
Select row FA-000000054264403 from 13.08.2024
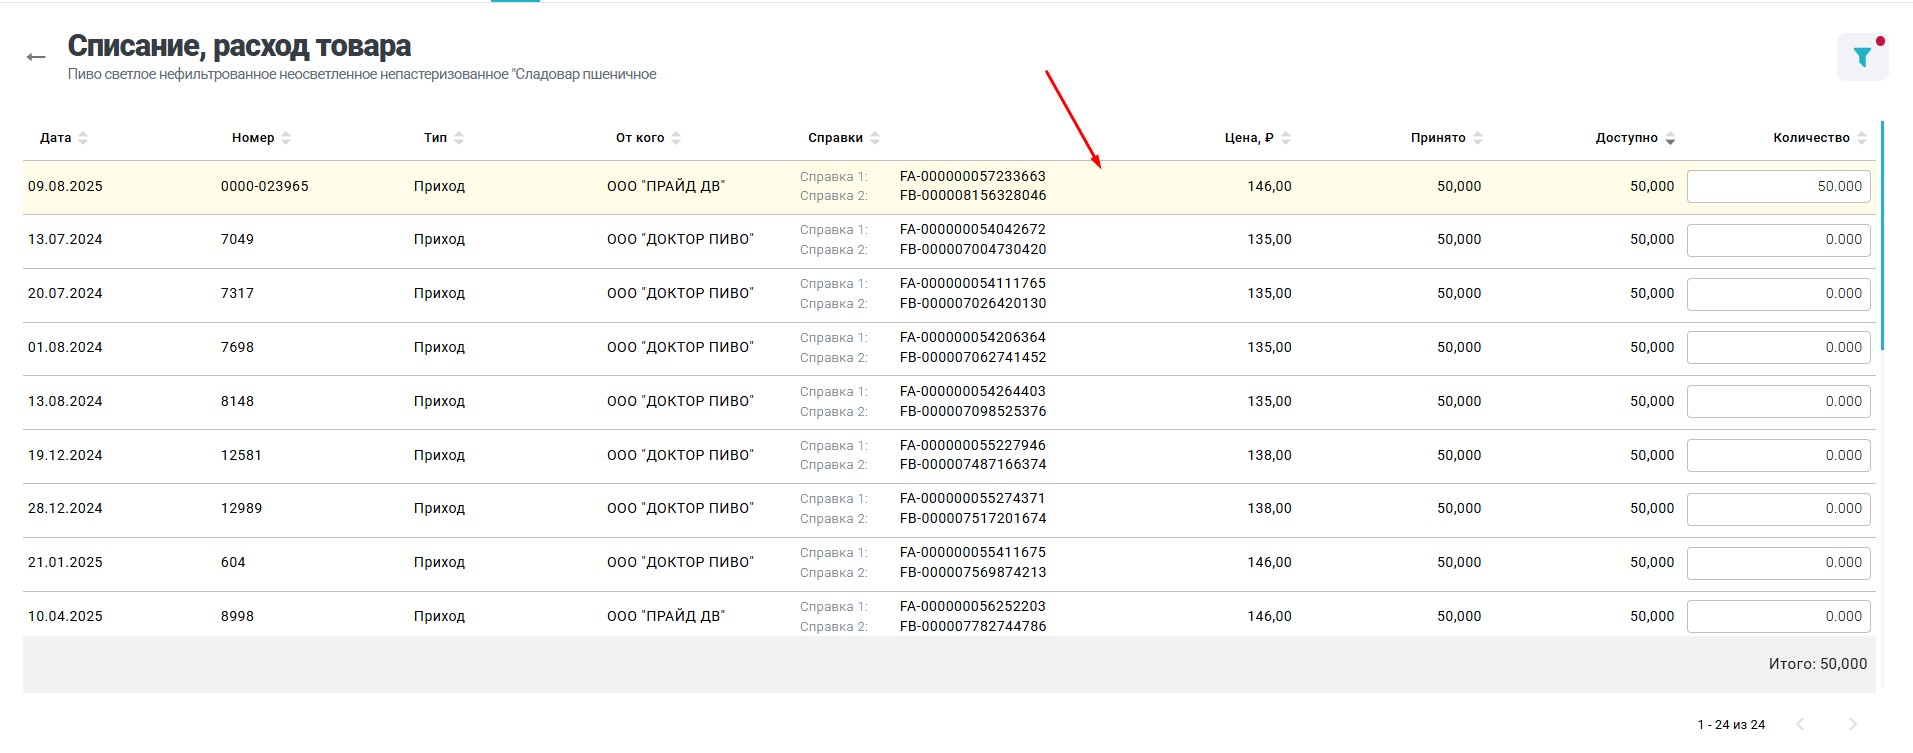[972, 392]
